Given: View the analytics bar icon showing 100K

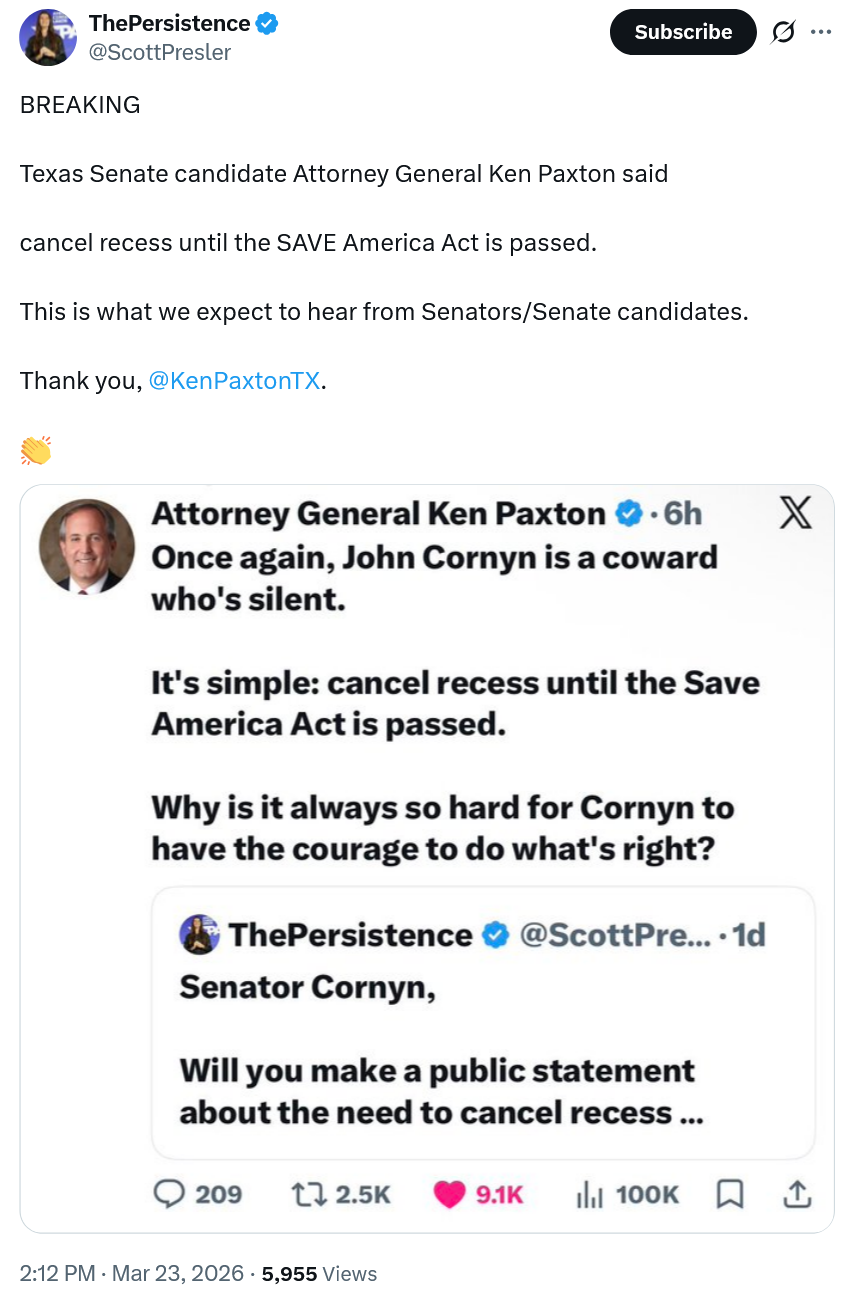Looking at the screenshot, I should pos(591,1194).
